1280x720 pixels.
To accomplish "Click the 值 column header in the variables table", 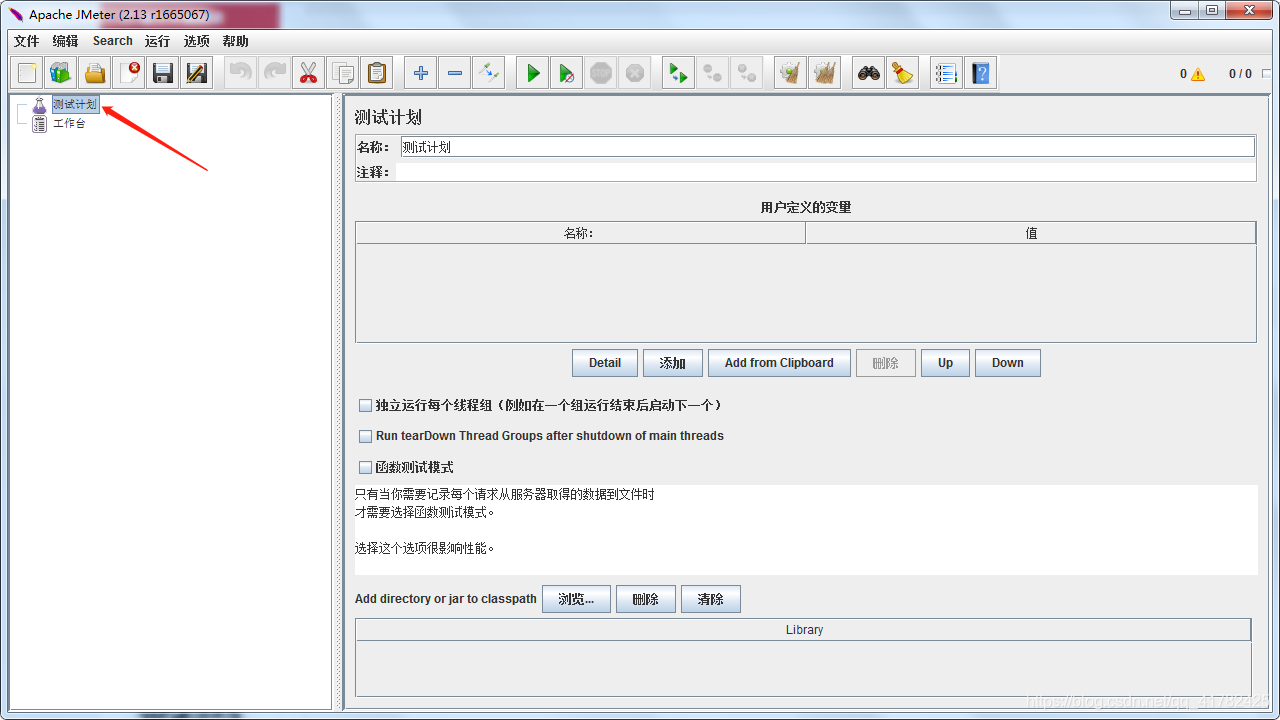I will (1031, 233).
